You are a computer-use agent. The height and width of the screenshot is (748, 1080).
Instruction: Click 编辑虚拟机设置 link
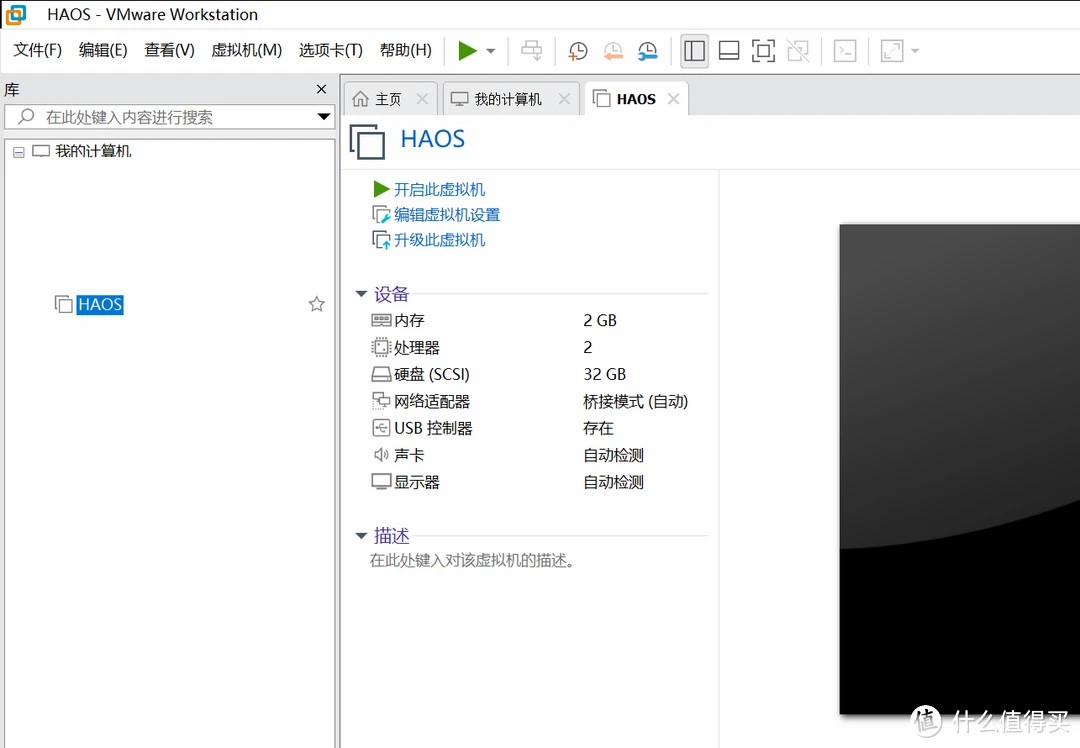pos(446,214)
